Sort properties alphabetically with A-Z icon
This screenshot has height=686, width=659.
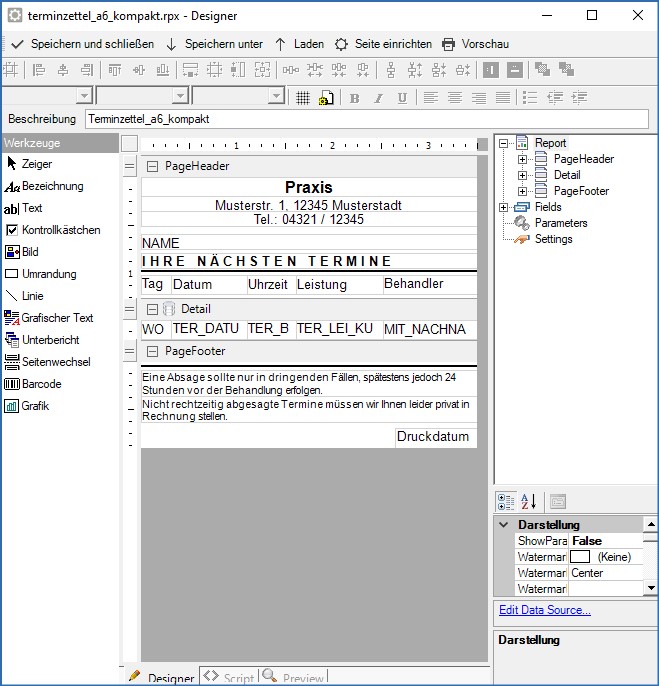528,501
